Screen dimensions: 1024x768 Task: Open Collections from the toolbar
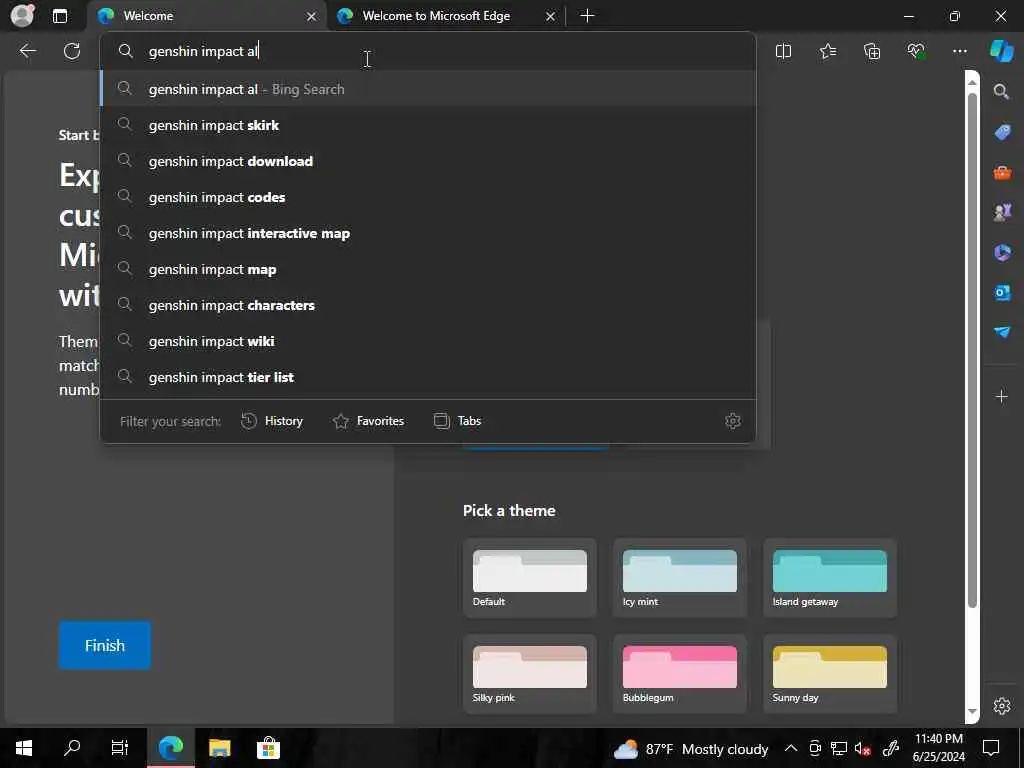pos(872,51)
